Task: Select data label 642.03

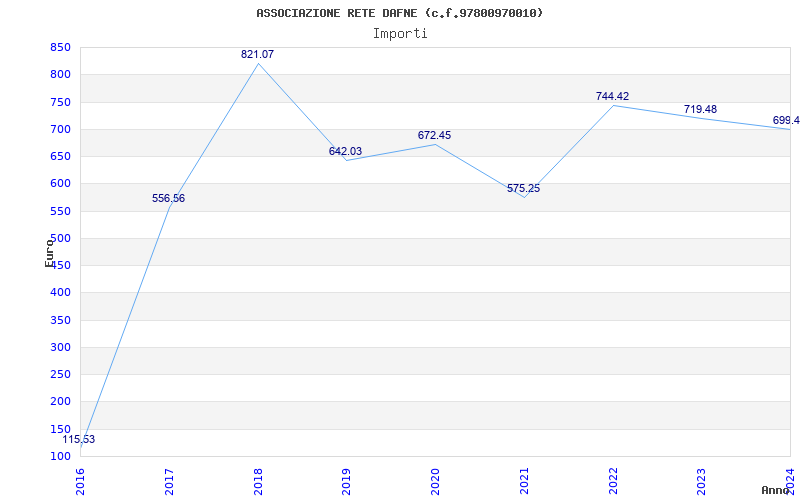Action: click(345, 152)
